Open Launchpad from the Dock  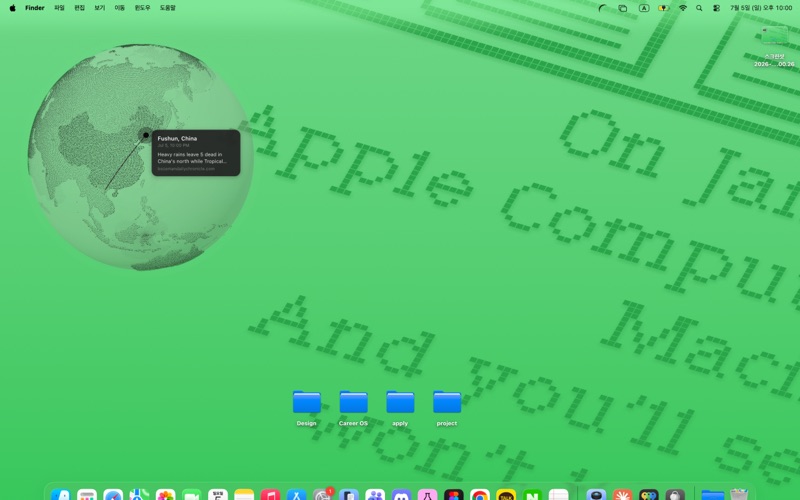pyautogui.click(x=87, y=495)
